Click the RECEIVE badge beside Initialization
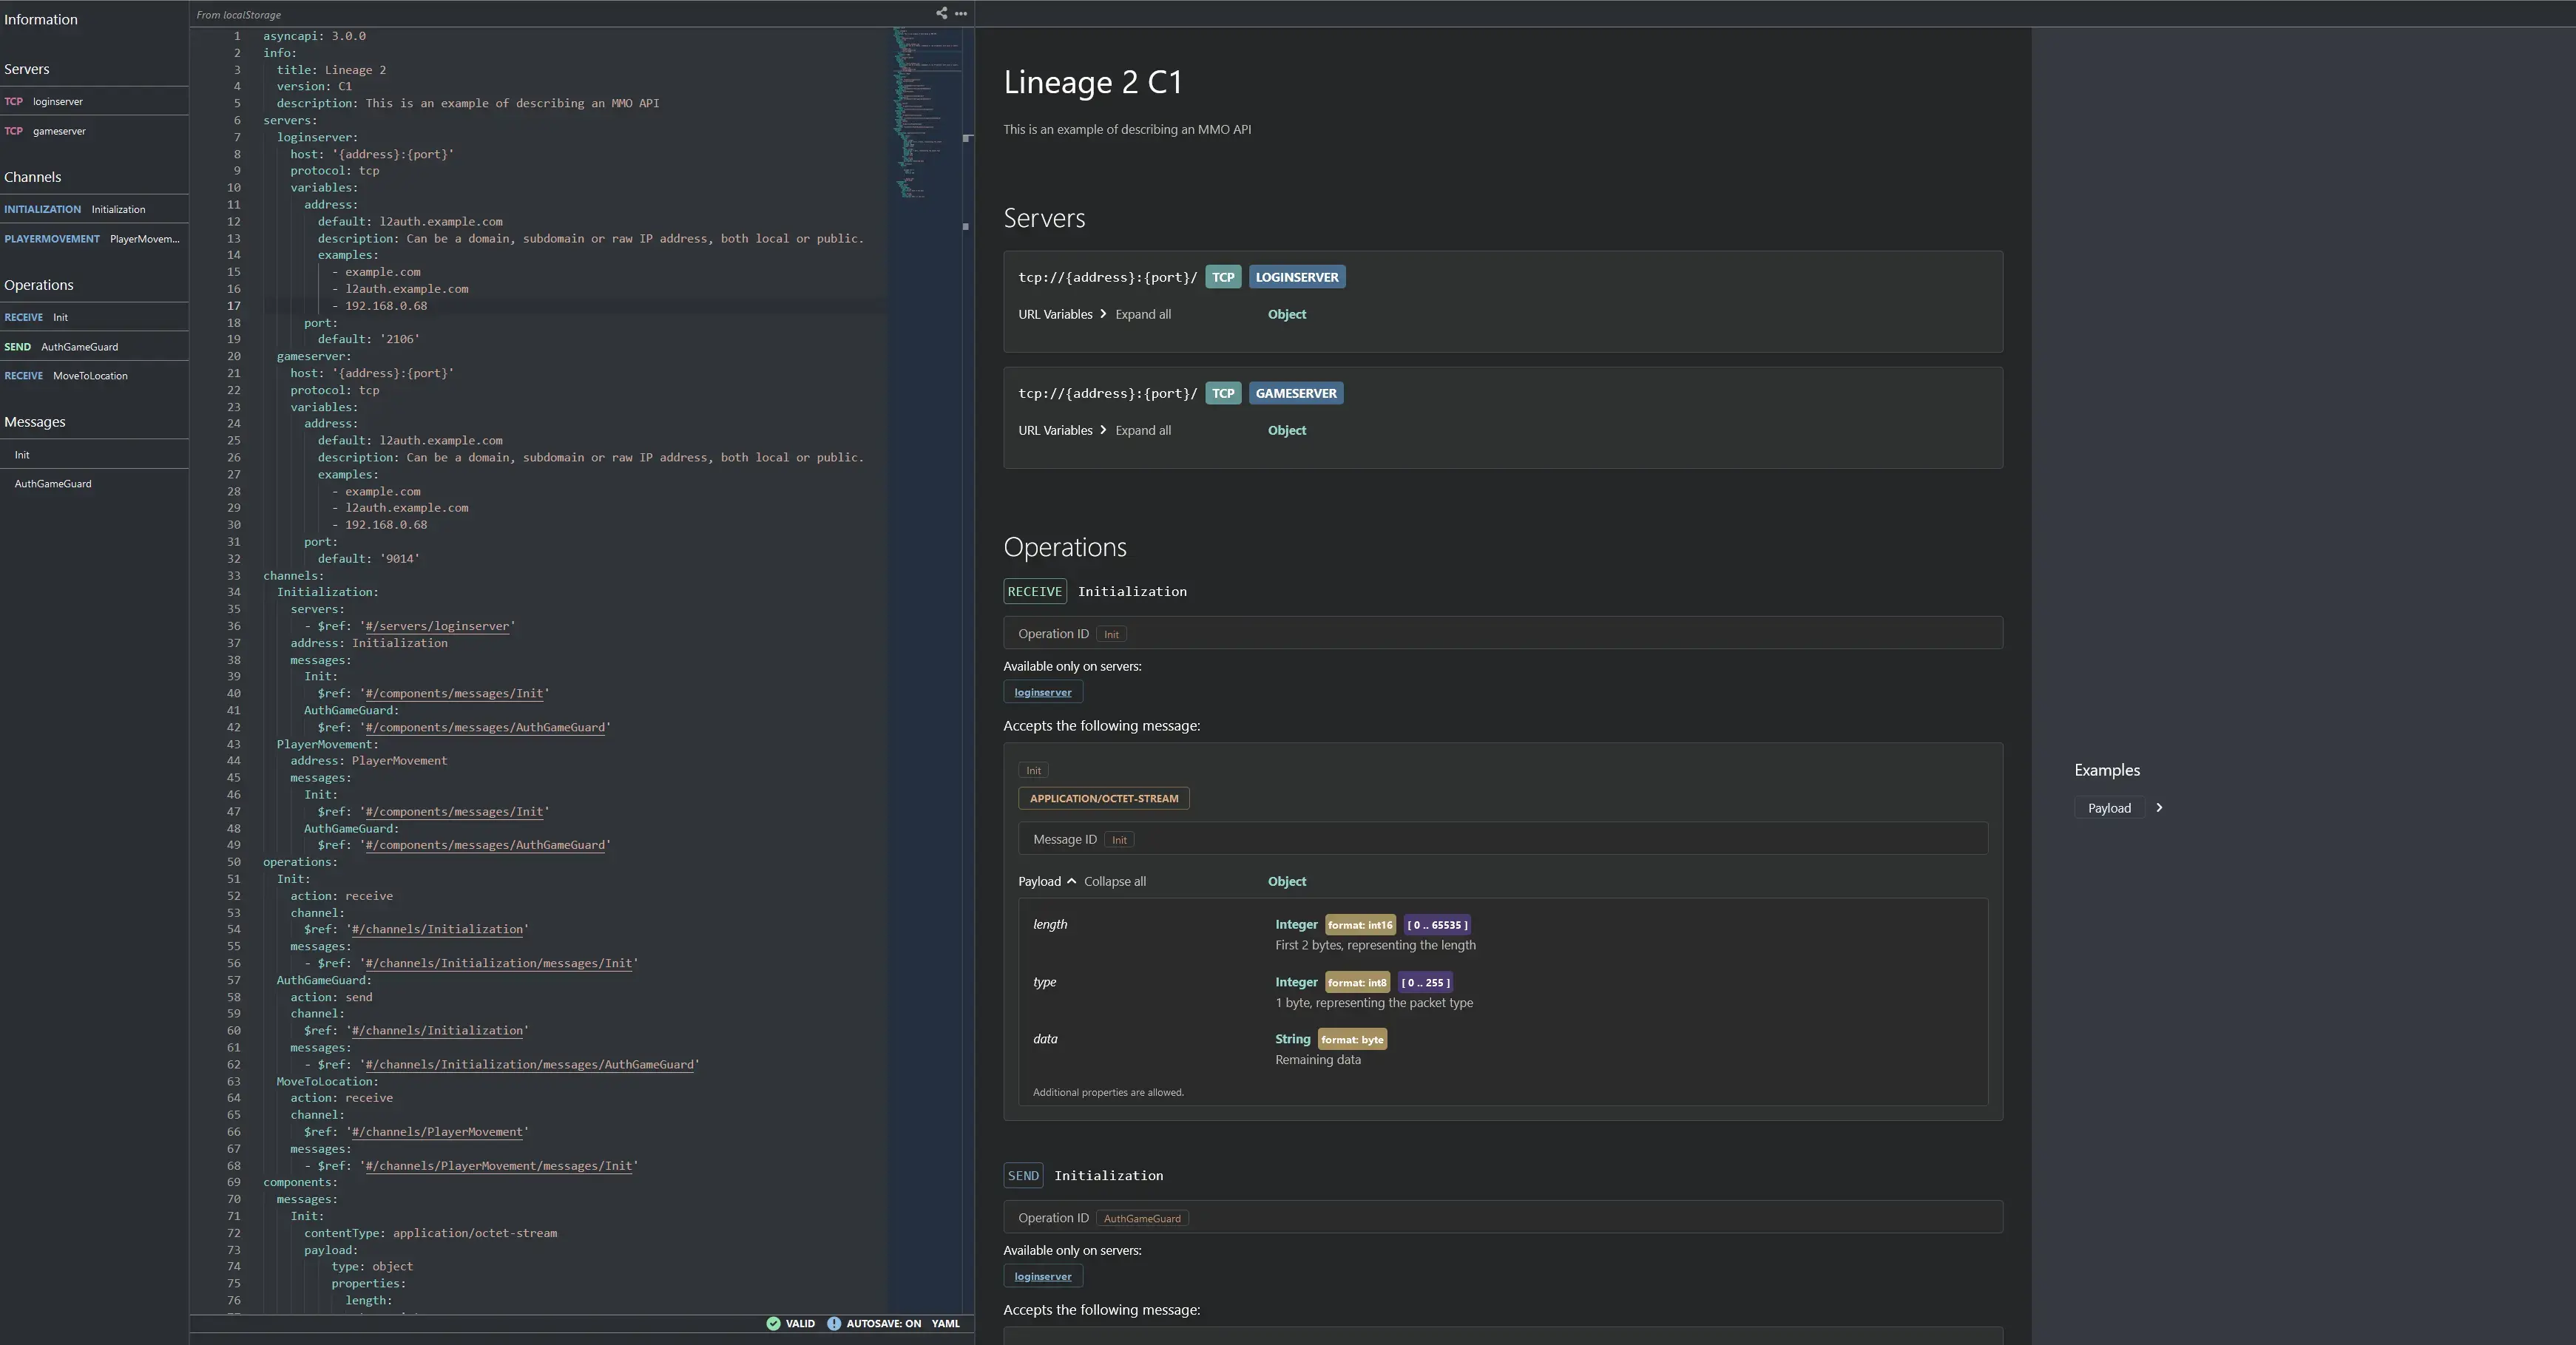The image size is (2576, 1345). [x=1035, y=591]
